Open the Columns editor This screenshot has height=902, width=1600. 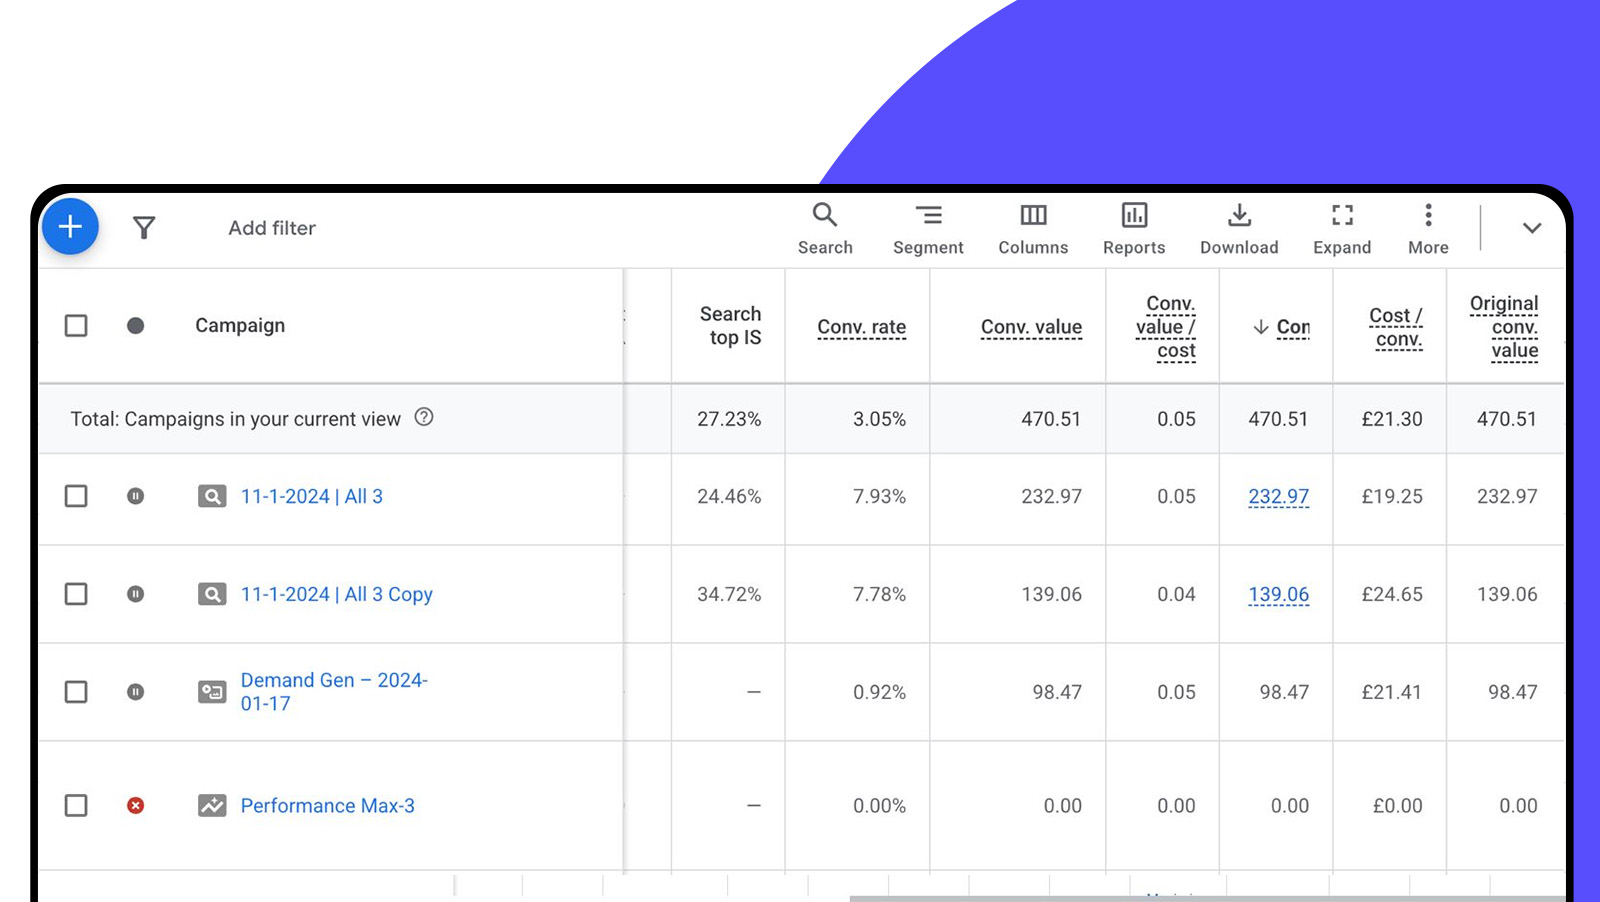point(1033,229)
